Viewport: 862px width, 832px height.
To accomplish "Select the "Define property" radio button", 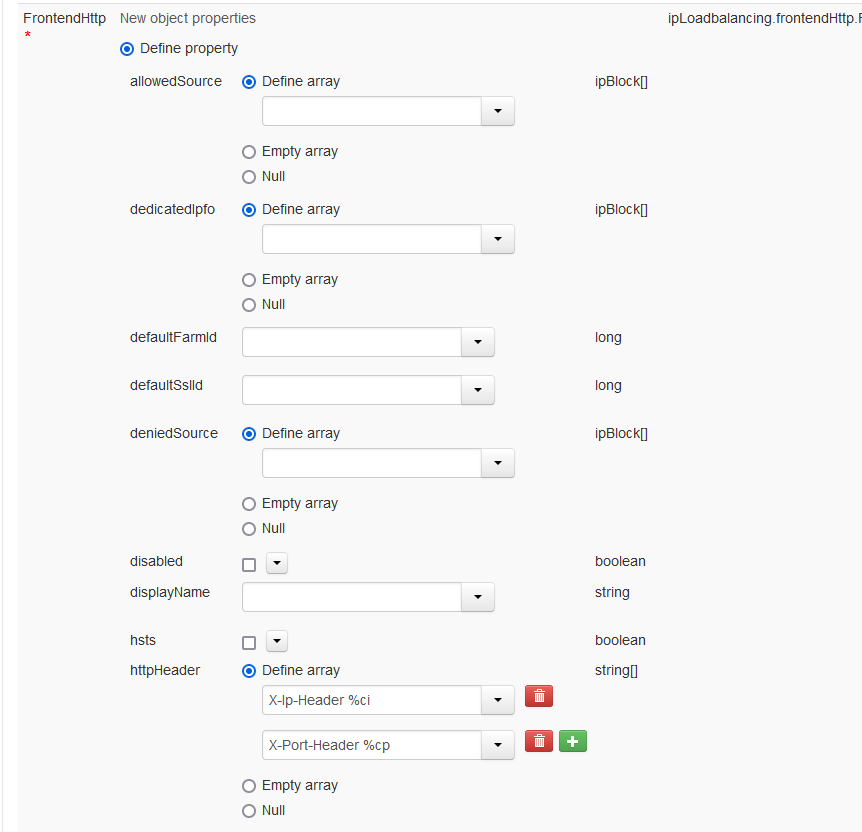I will pyautogui.click(x=127, y=48).
